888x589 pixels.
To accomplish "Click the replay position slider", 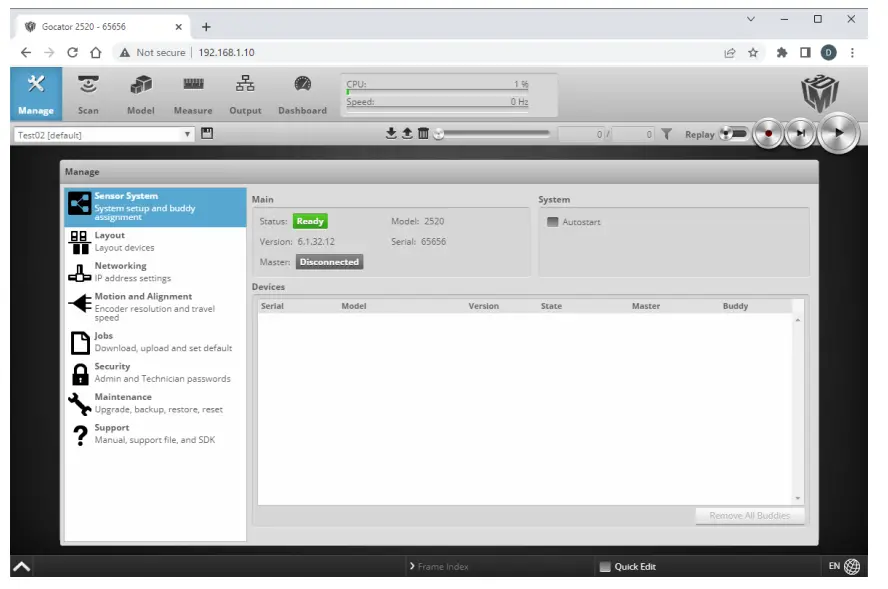I will [x=493, y=134].
